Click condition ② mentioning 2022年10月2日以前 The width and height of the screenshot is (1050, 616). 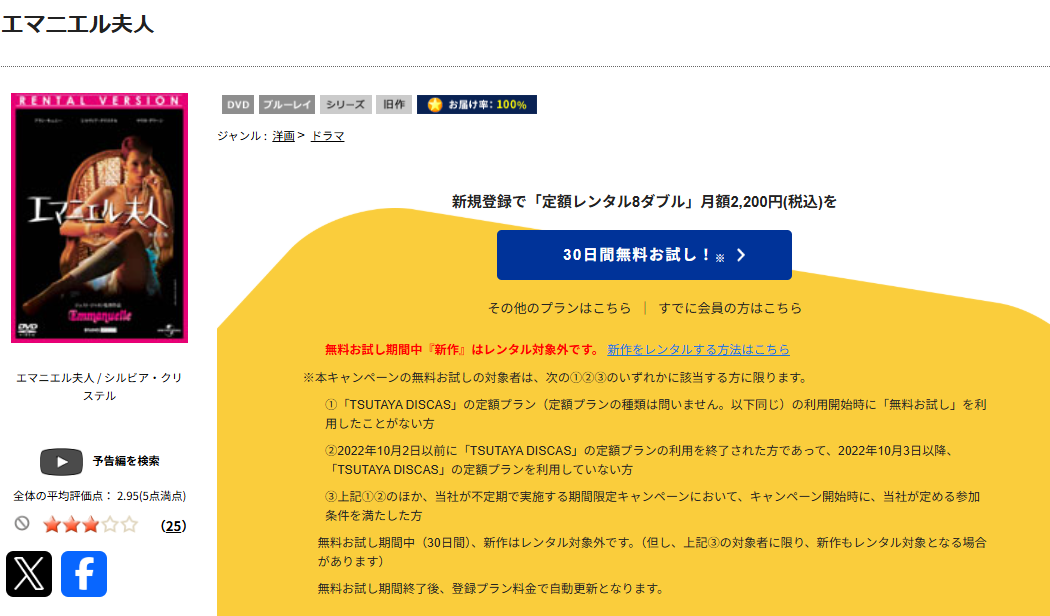640,460
